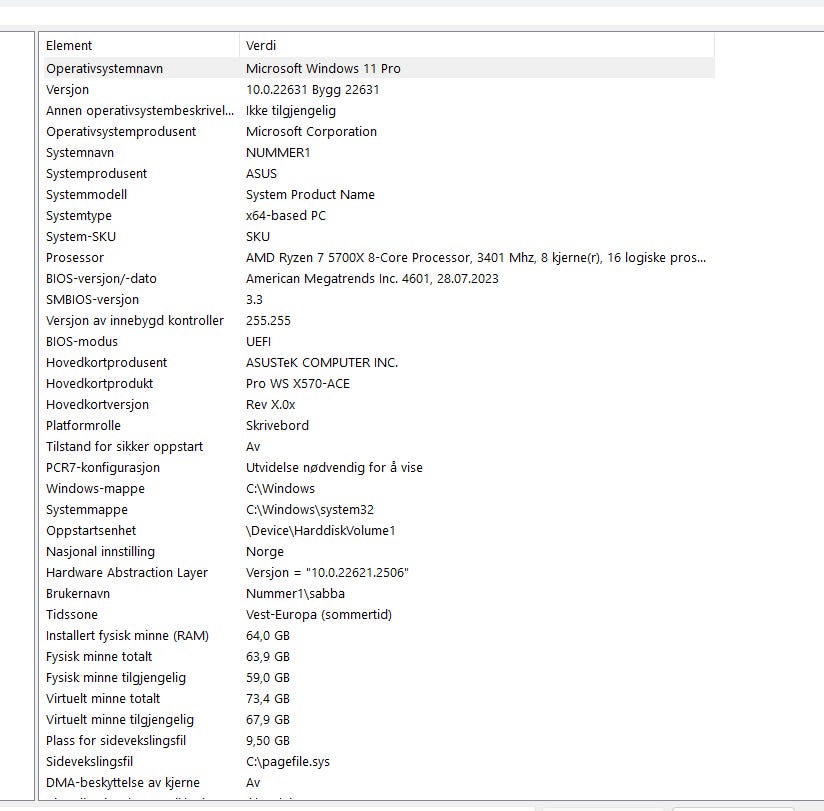Click the 64,0 GB value
The image size is (824, 811).
267,636
